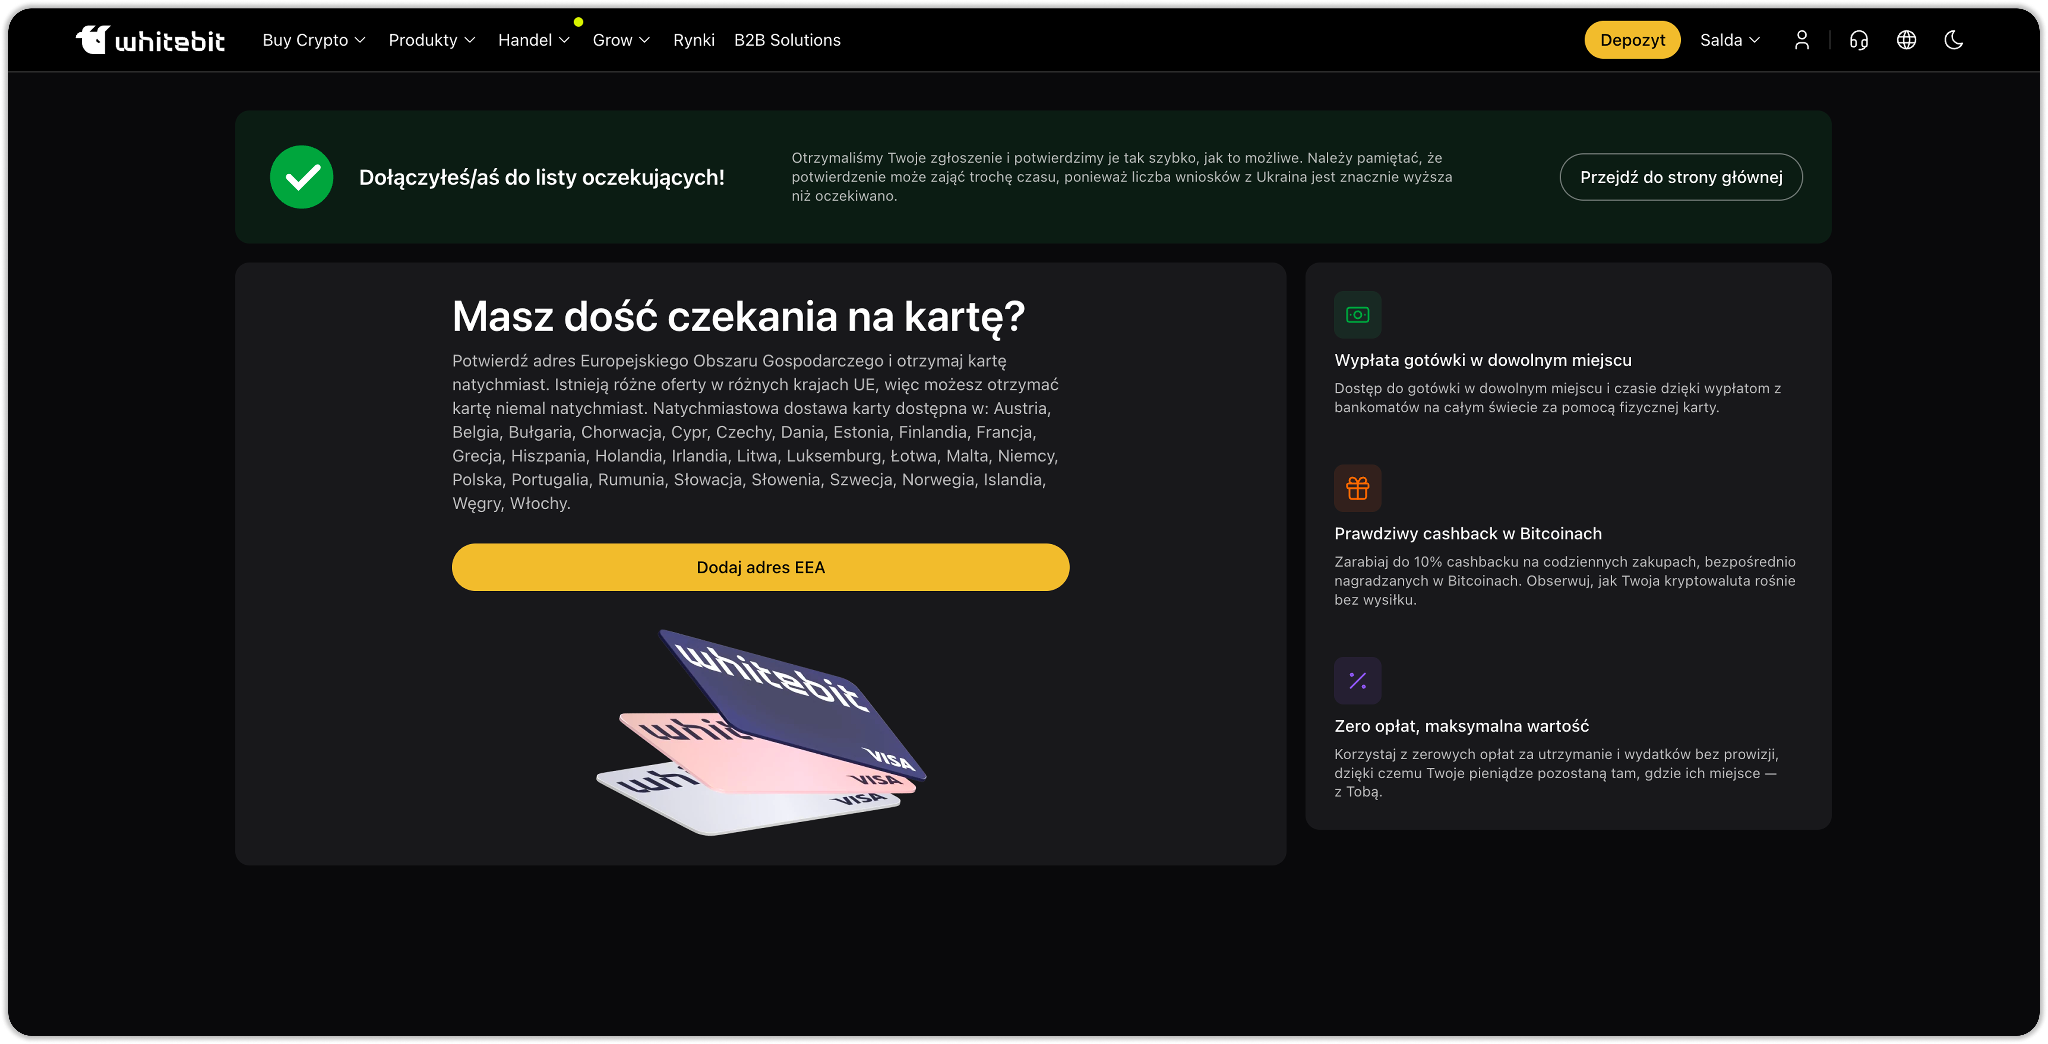Click the purple percent zero-fees icon

point(1357,681)
